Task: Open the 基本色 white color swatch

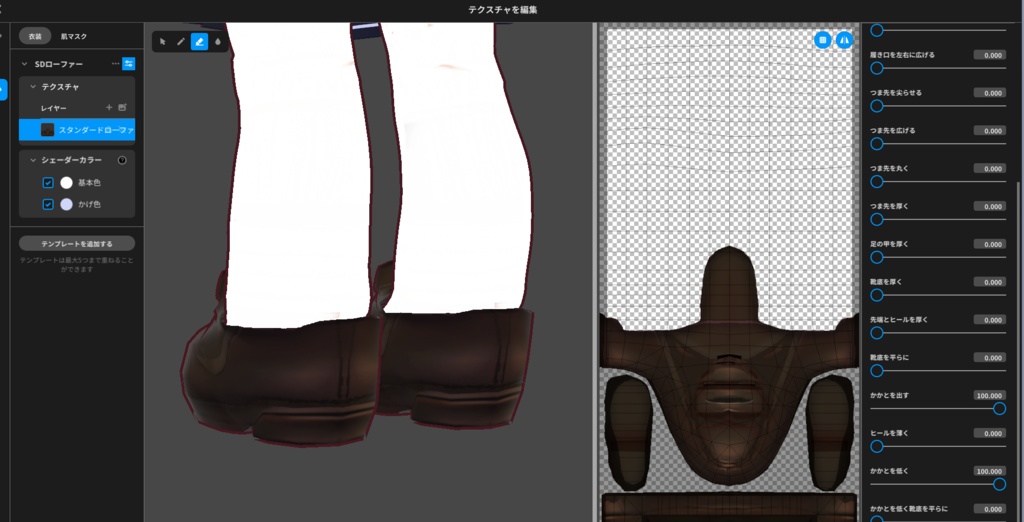Action: pyautogui.click(x=66, y=183)
